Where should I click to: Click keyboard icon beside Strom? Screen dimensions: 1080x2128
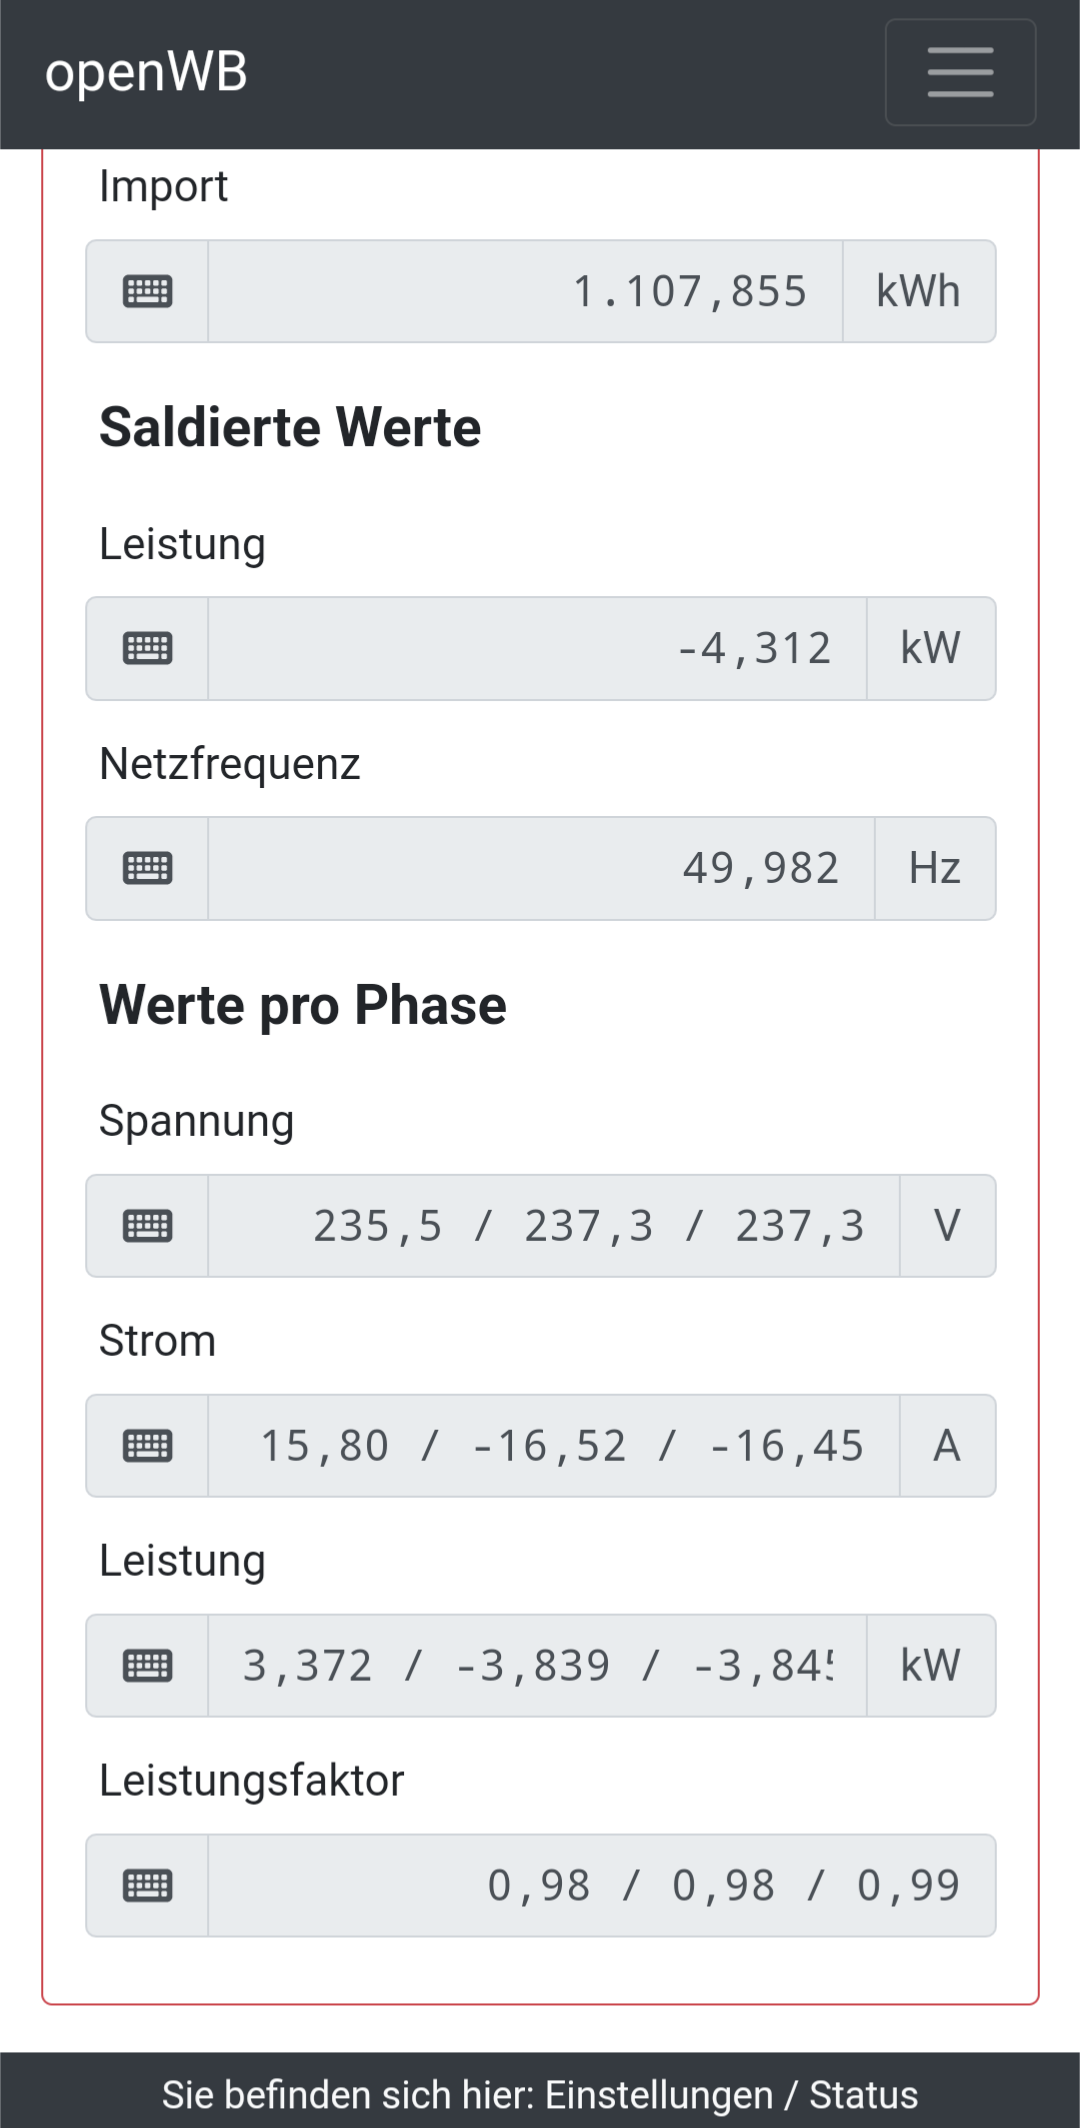coord(147,1445)
